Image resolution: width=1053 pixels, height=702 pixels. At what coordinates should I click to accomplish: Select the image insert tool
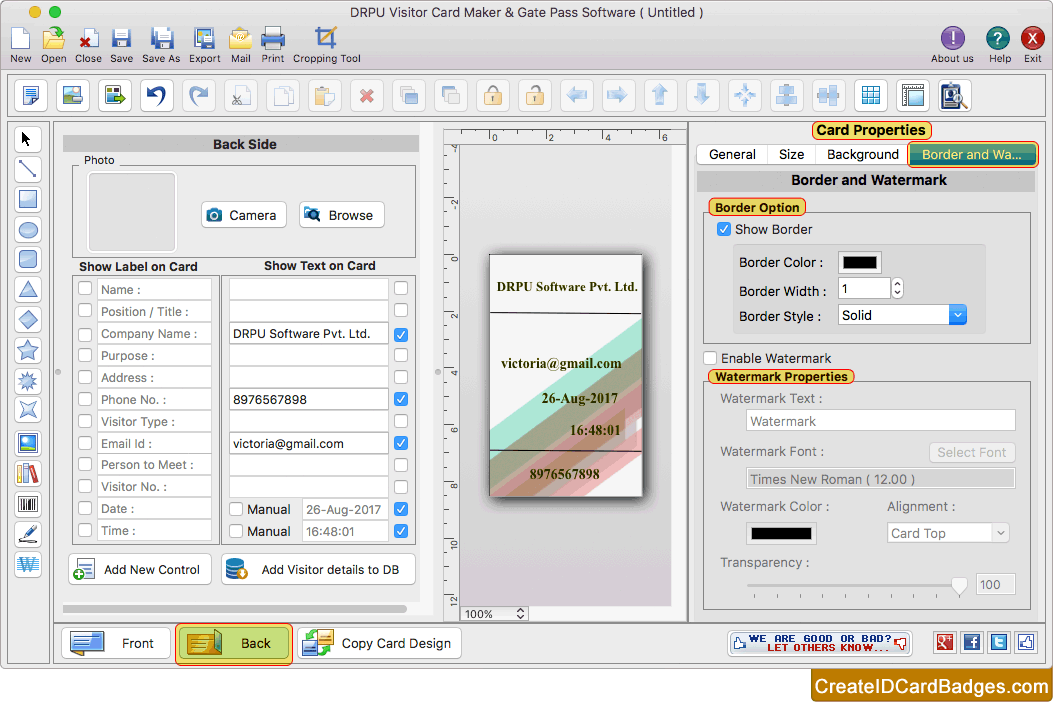(x=28, y=443)
